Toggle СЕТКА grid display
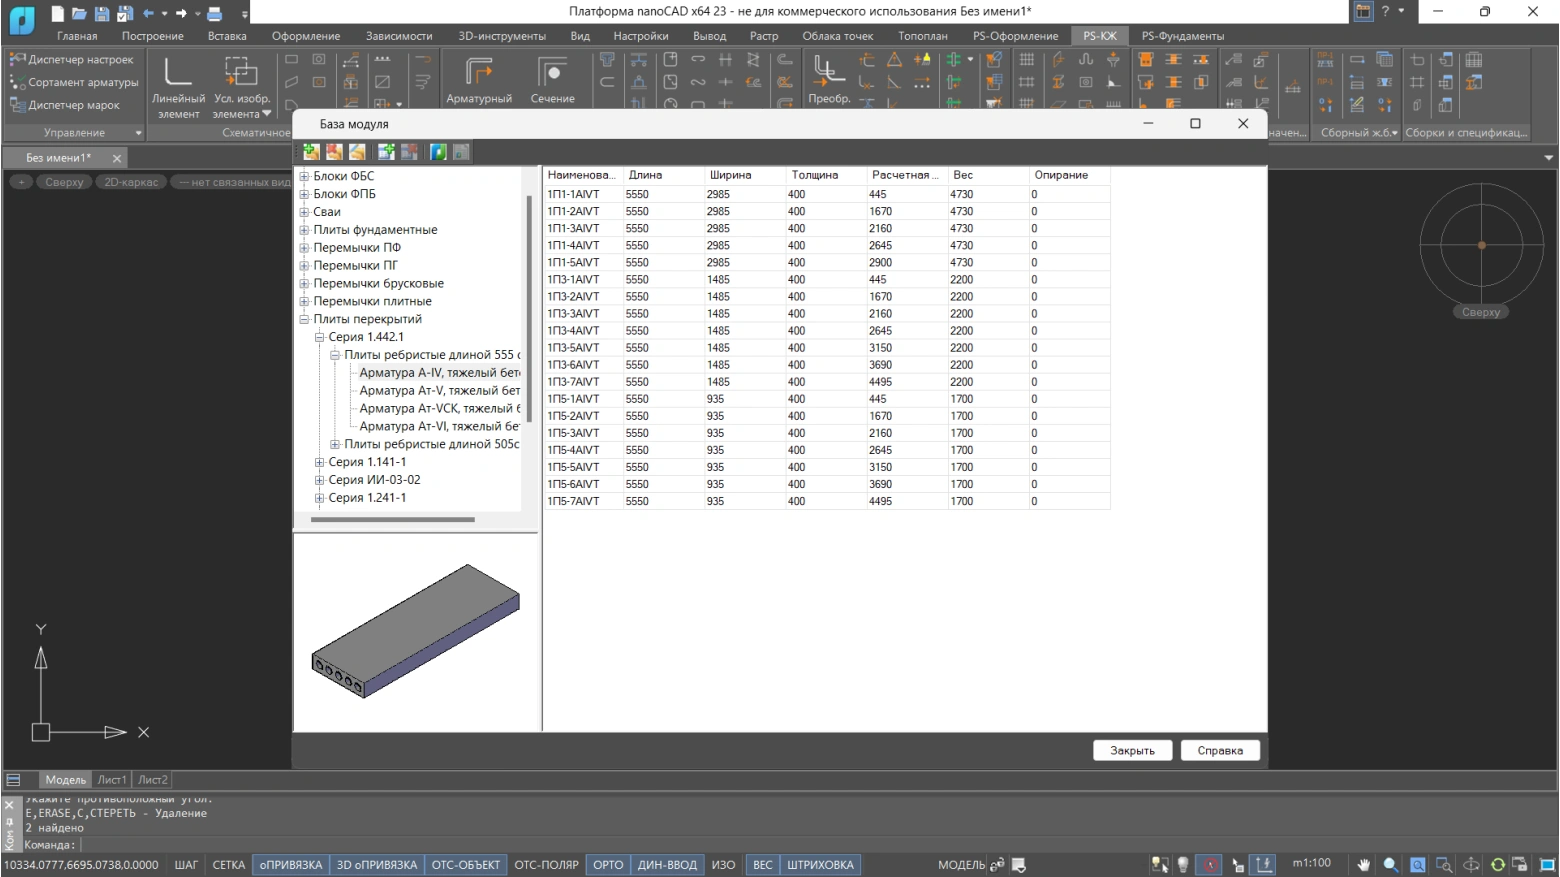This screenshot has height=877, width=1560. 228,865
